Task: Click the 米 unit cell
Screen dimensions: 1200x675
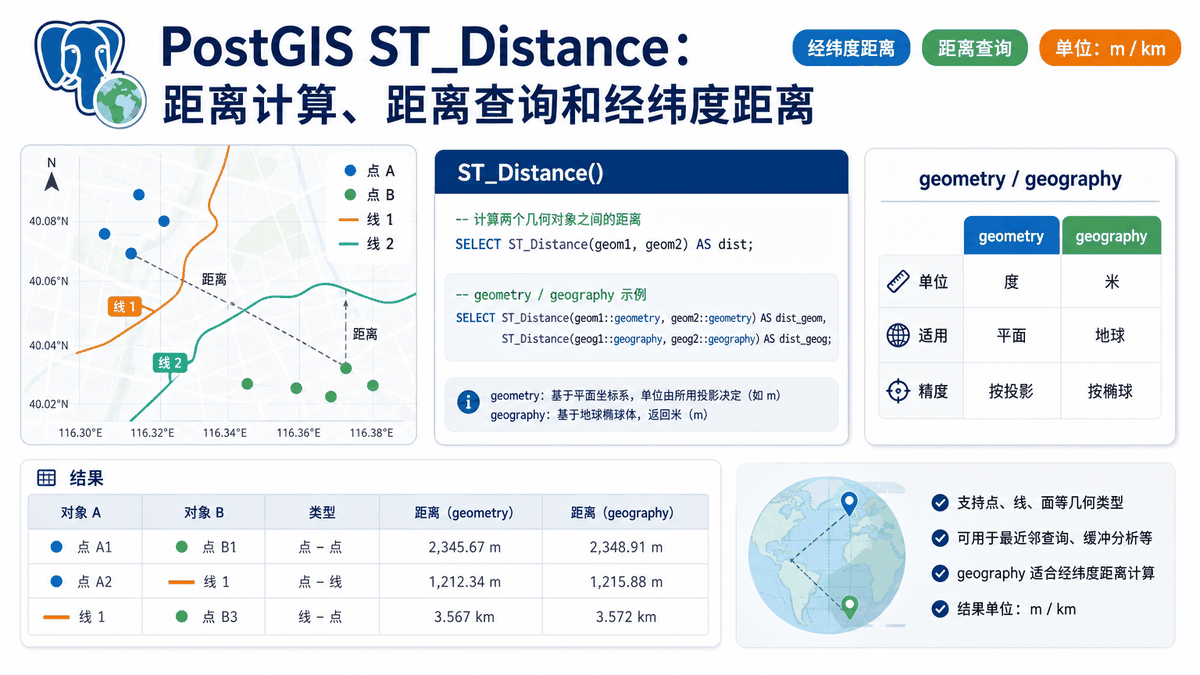Action: [x=1111, y=283]
